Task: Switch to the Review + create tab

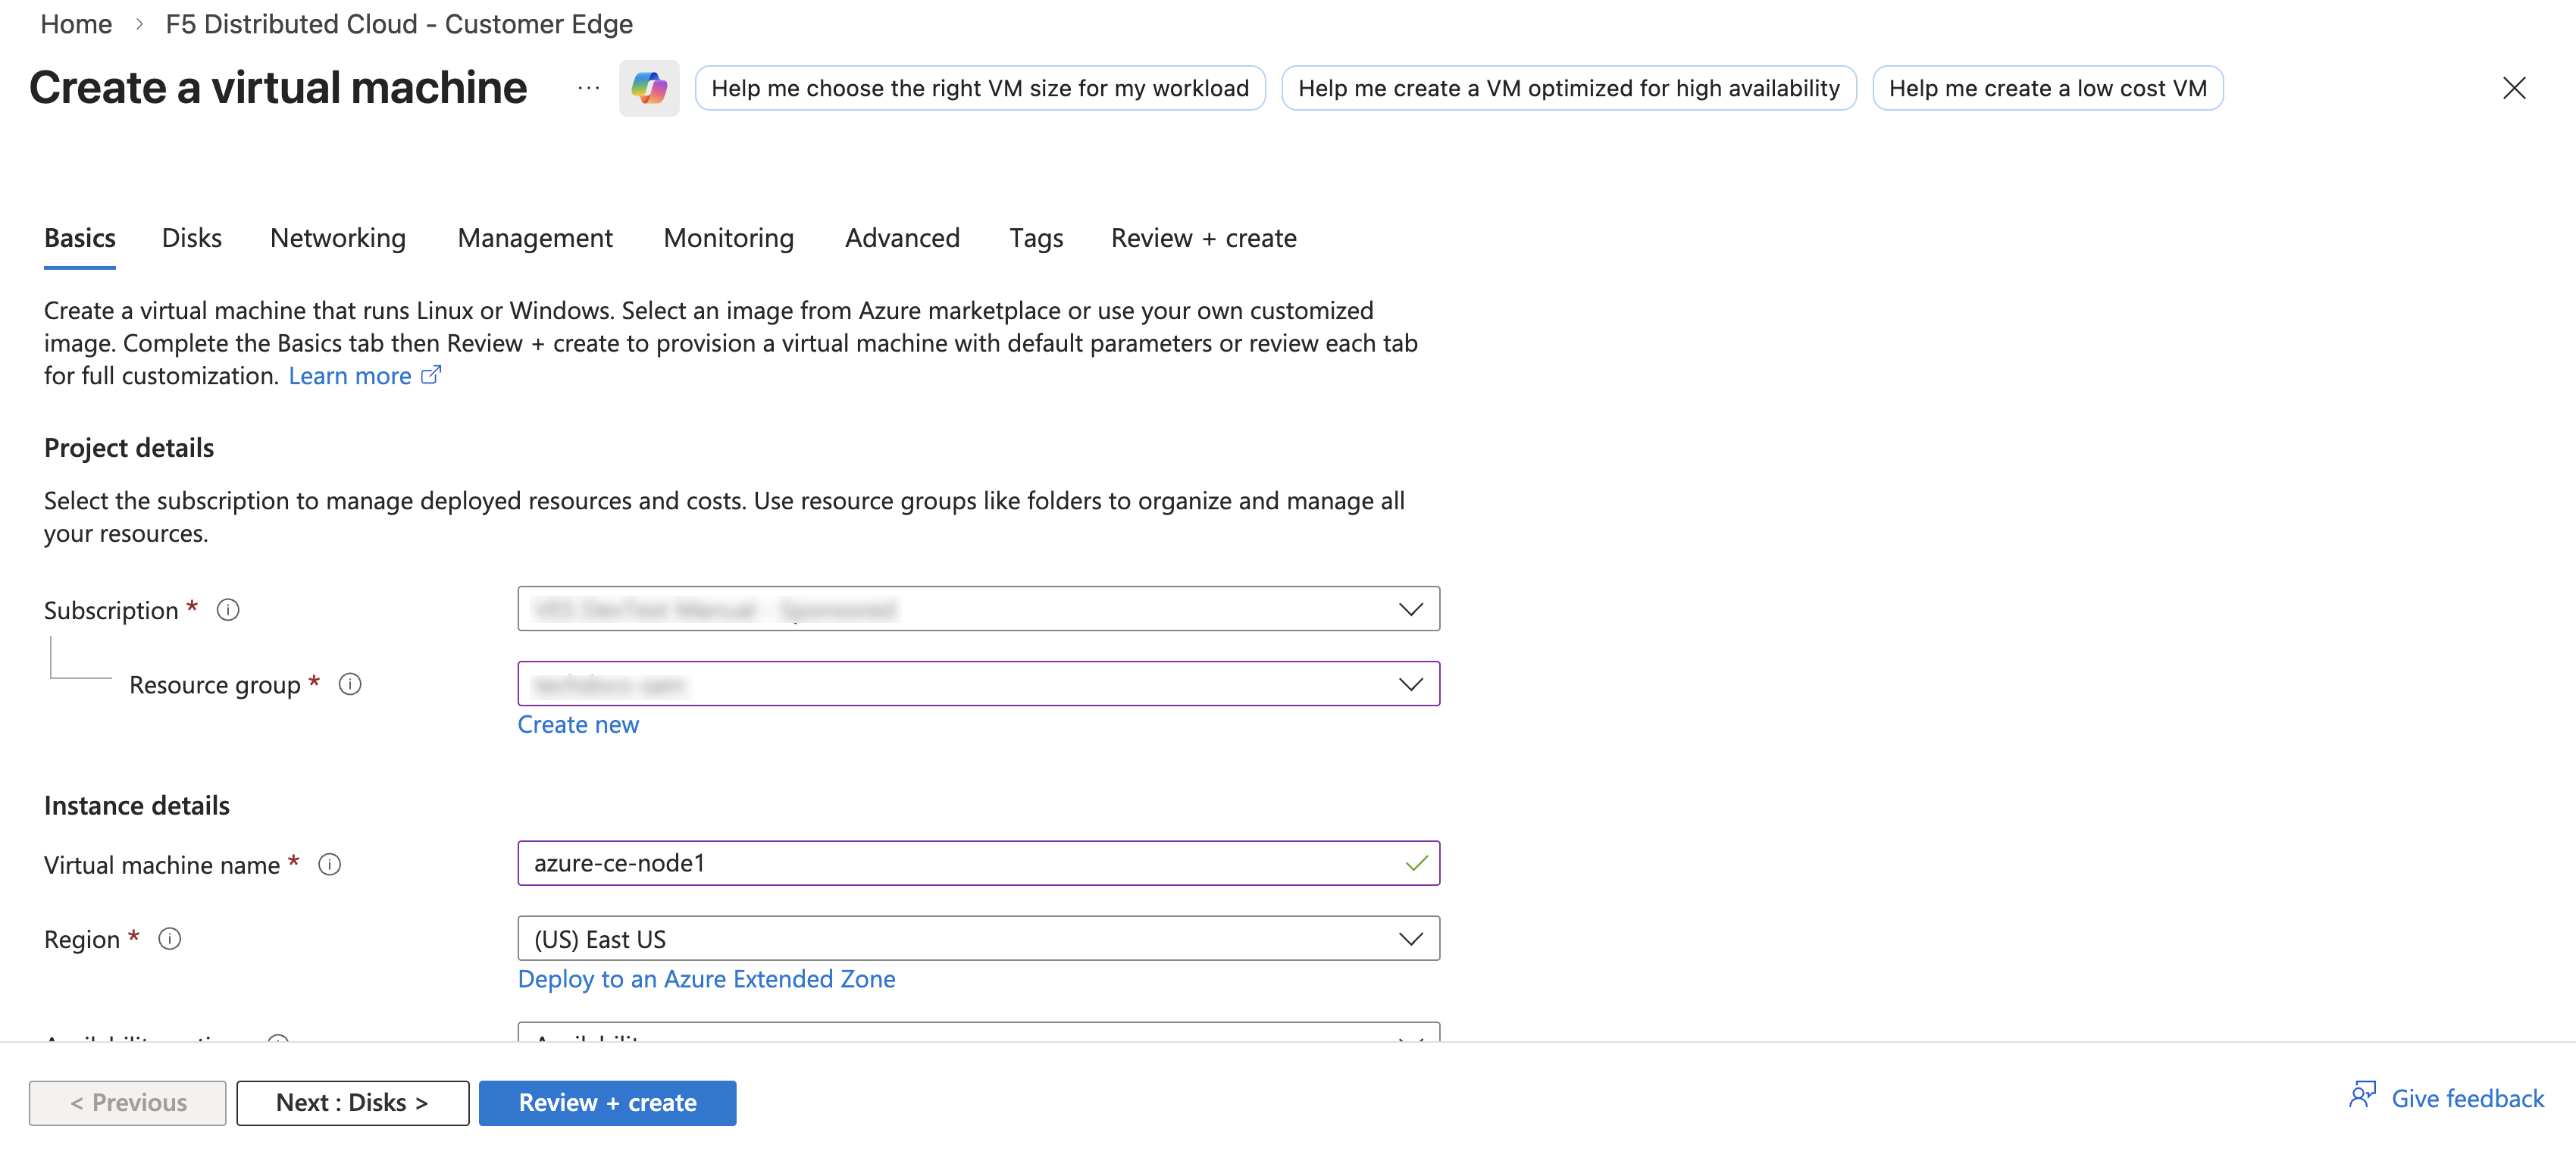Action: pos(1203,237)
